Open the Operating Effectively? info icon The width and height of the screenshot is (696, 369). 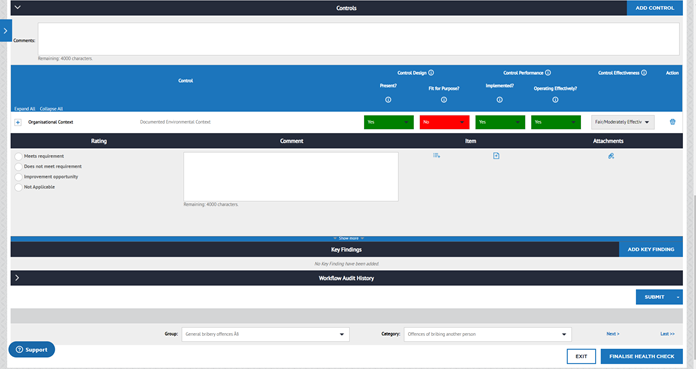pyautogui.click(x=555, y=100)
